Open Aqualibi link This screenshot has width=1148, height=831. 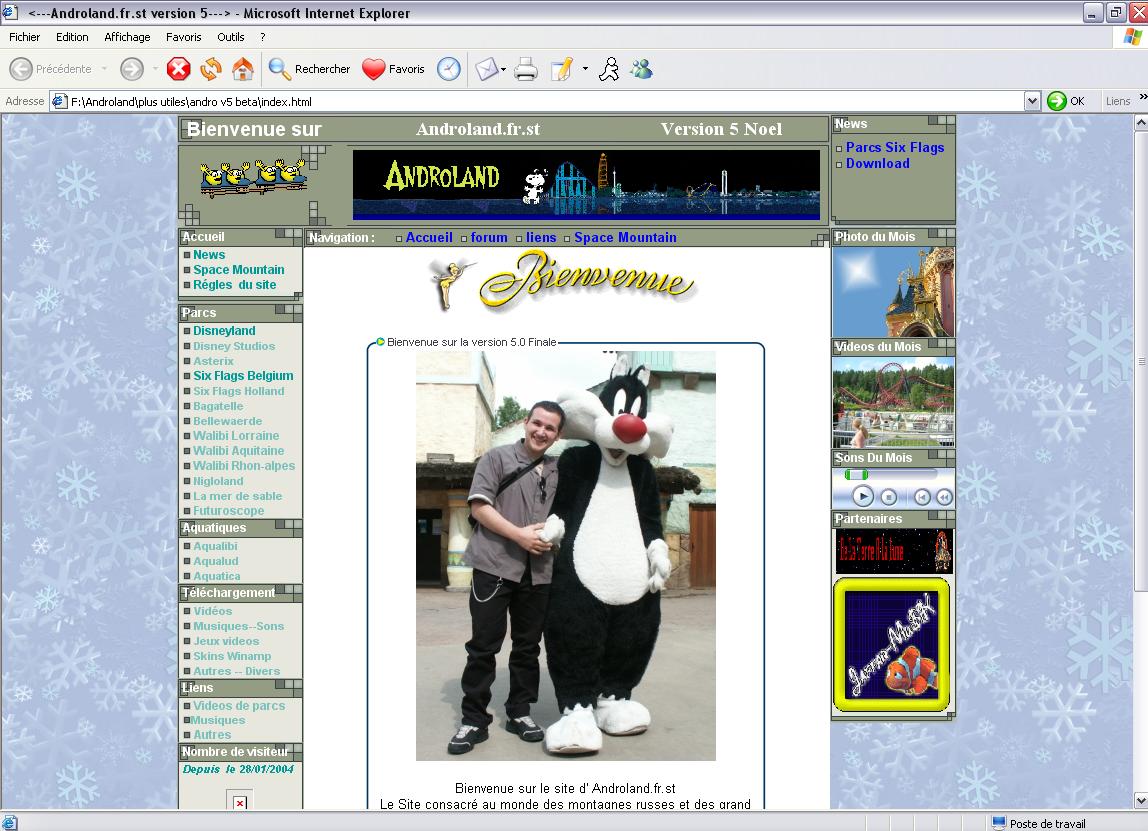click(215, 546)
